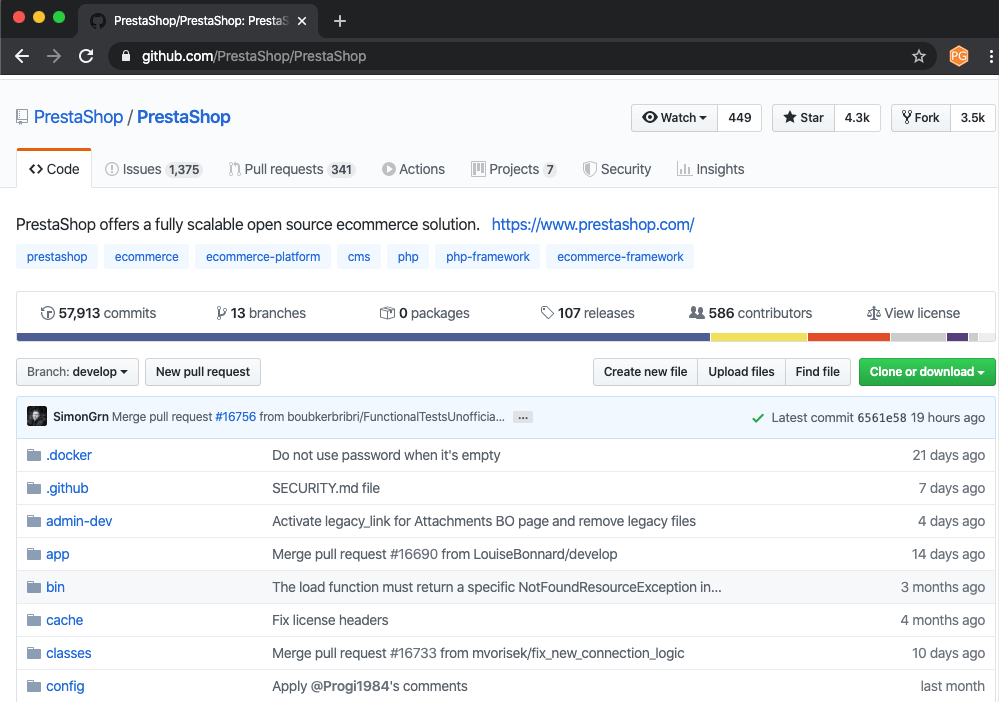
Task: Expand the commit message ellipsis
Action: coord(522,416)
